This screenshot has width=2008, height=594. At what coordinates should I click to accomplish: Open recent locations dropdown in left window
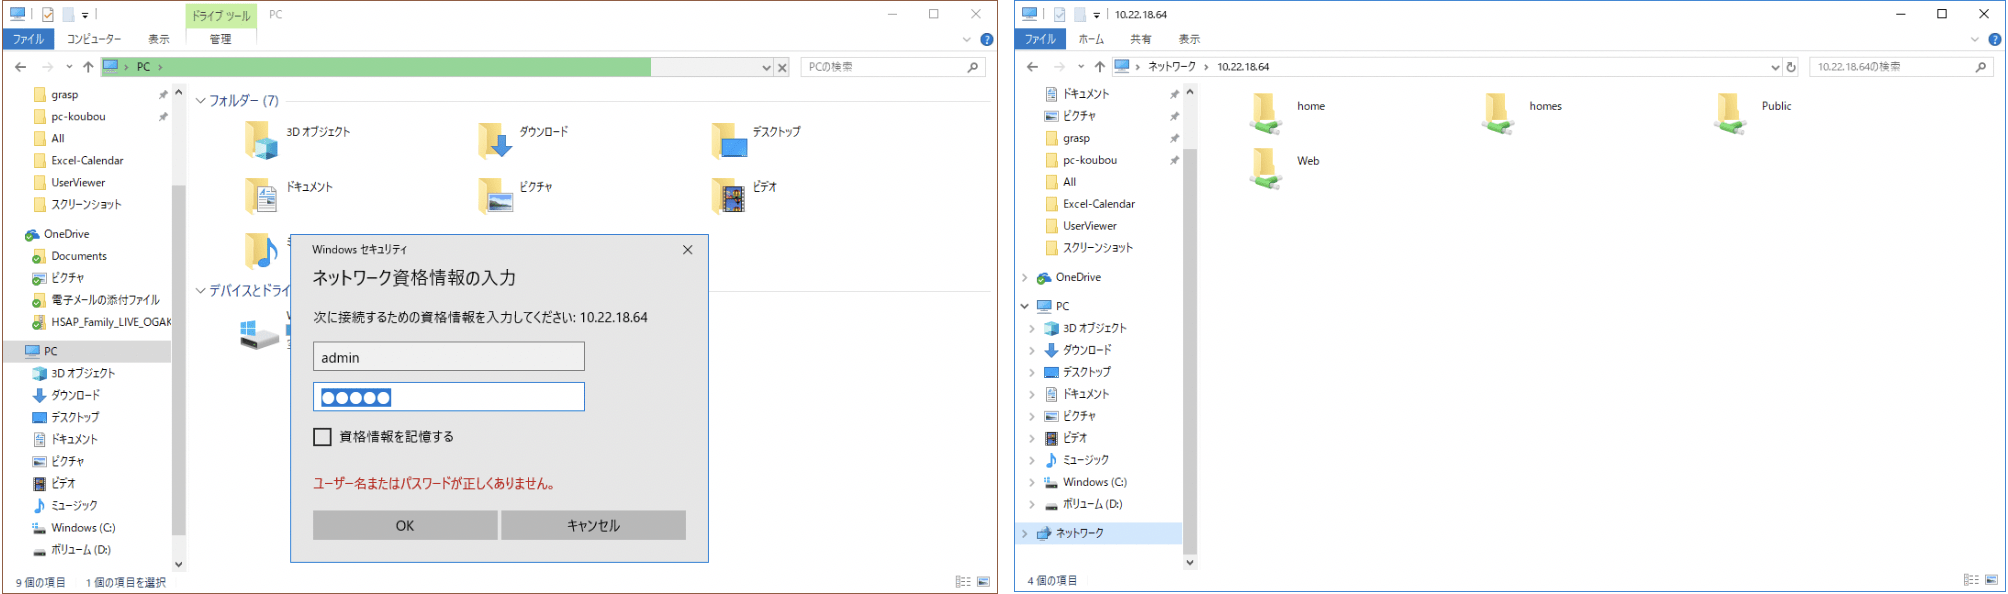click(x=69, y=67)
